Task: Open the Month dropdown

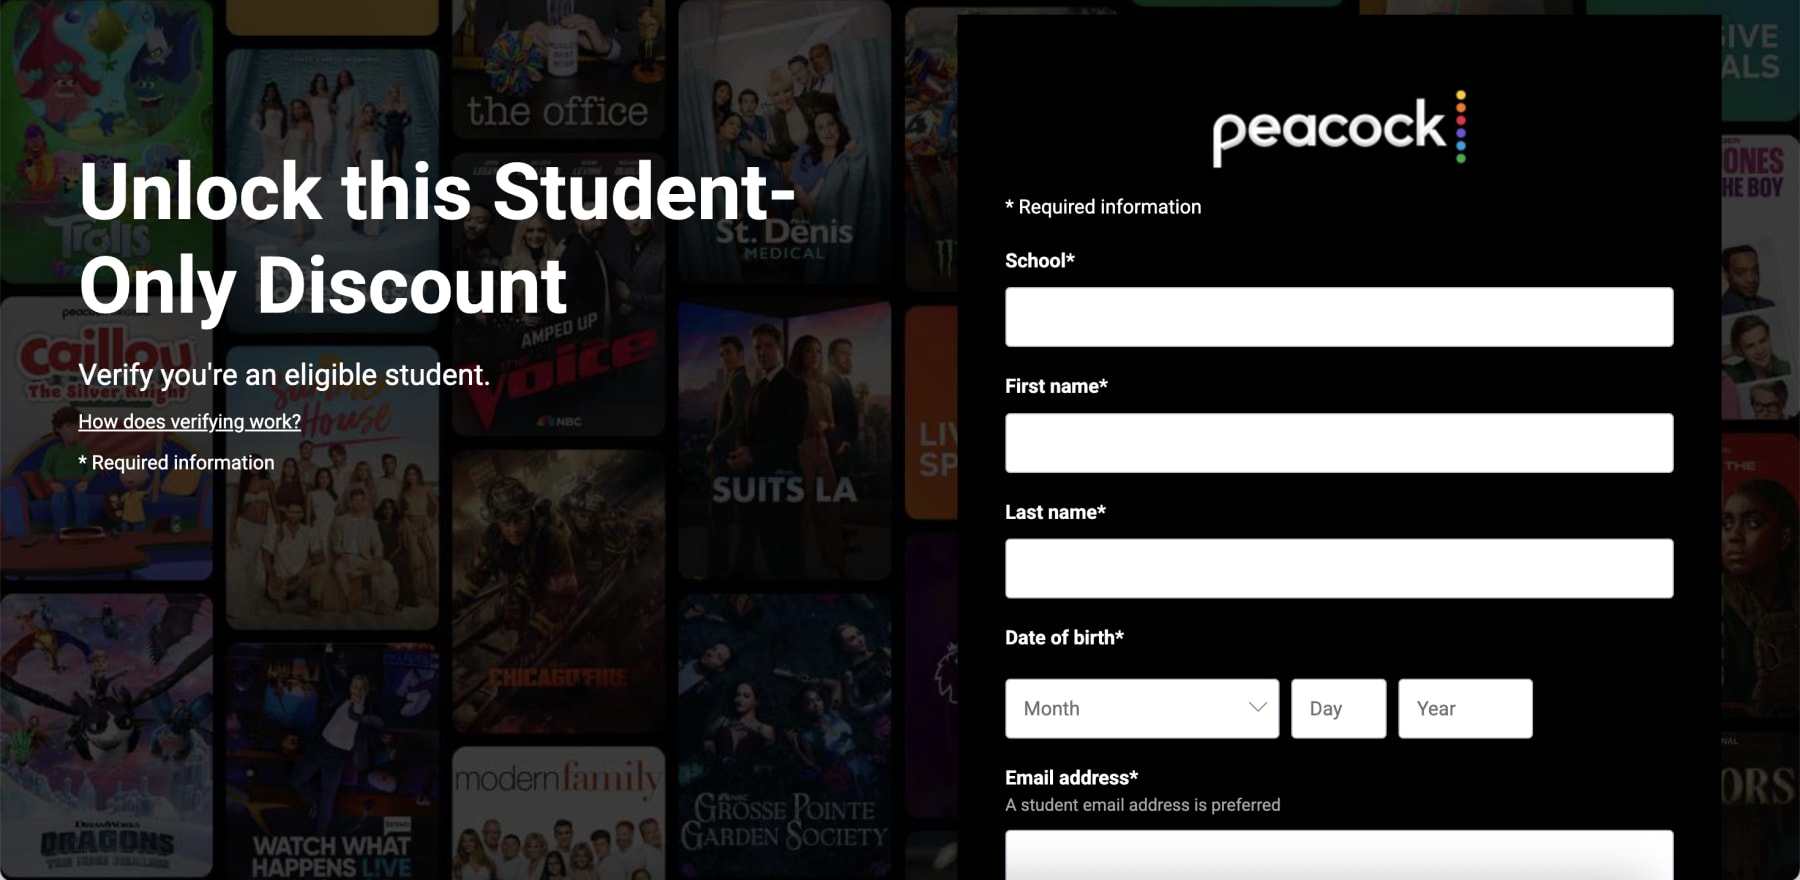Action: coord(1142,709)
